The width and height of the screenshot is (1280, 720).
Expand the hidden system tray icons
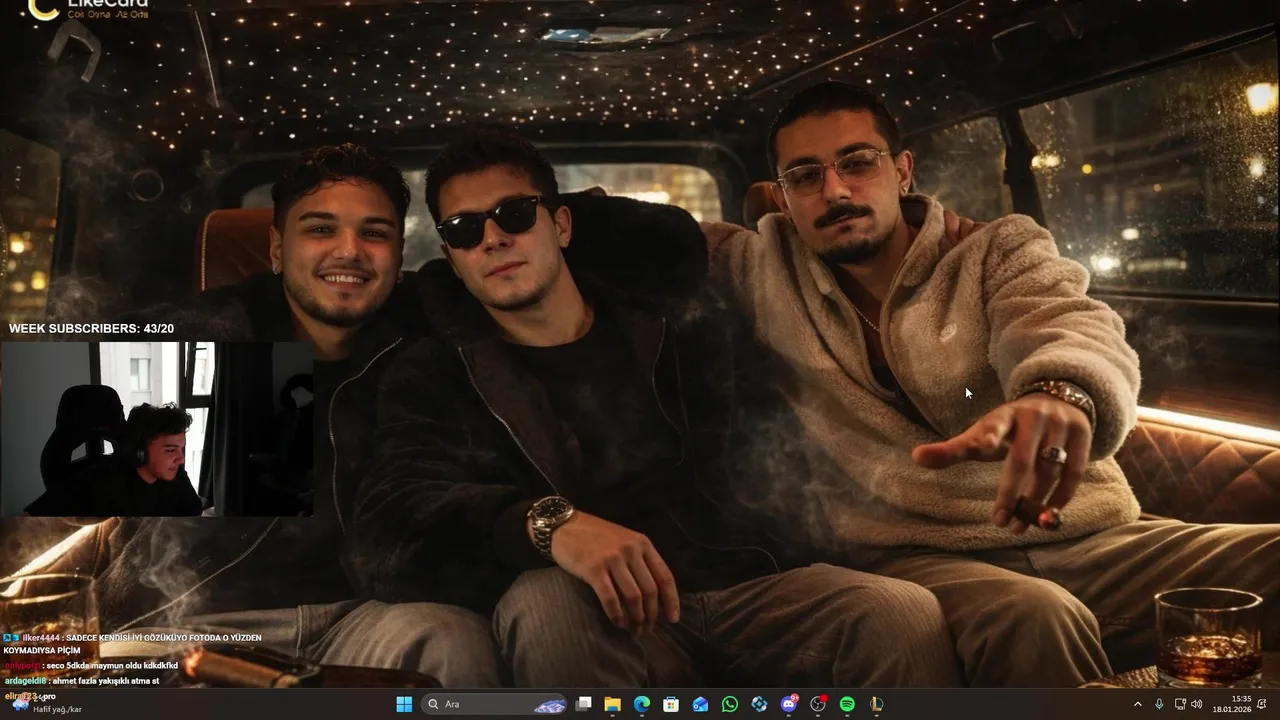(1137, 704)
